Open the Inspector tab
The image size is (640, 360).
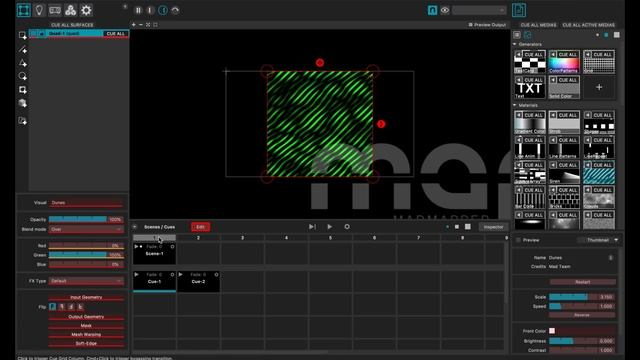493,227
